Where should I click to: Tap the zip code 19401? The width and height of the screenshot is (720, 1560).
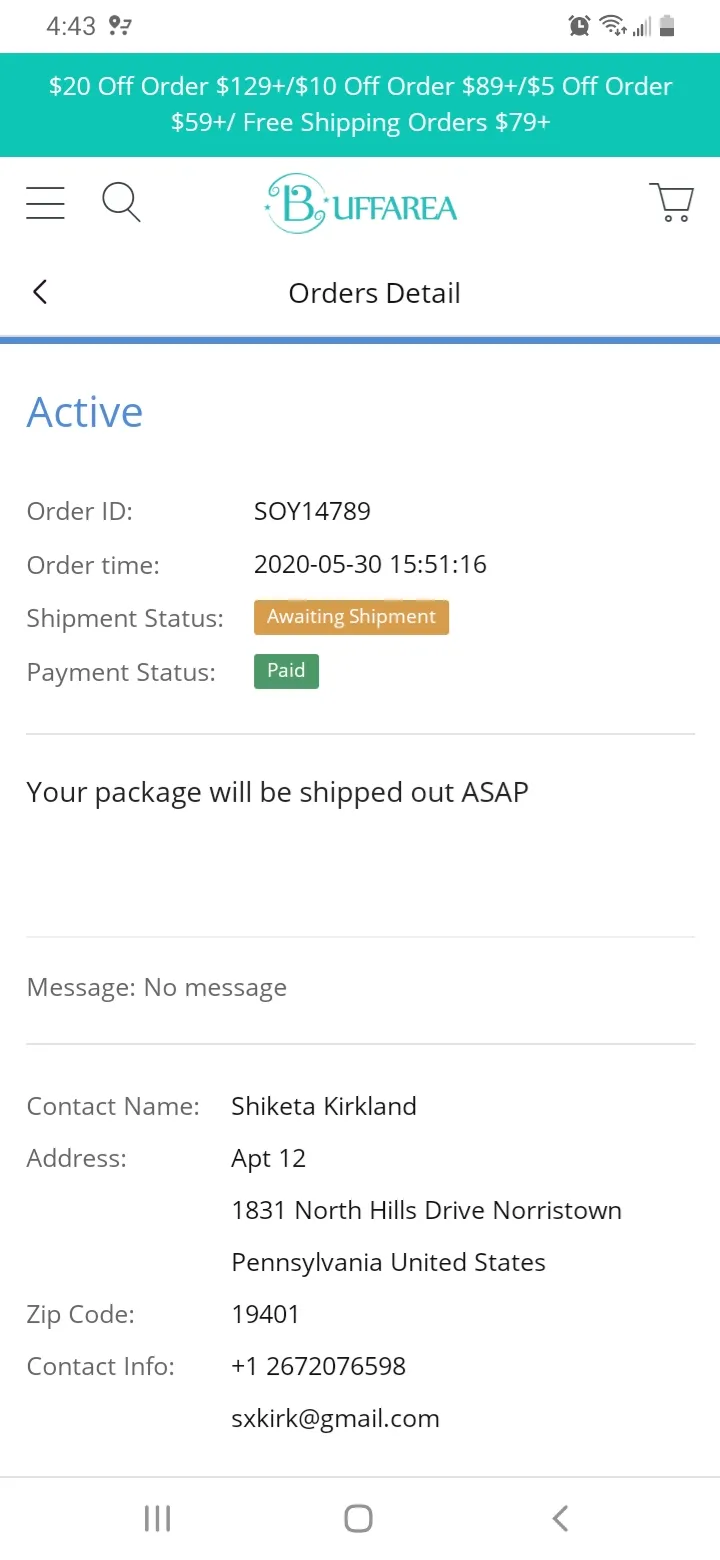265,1314
